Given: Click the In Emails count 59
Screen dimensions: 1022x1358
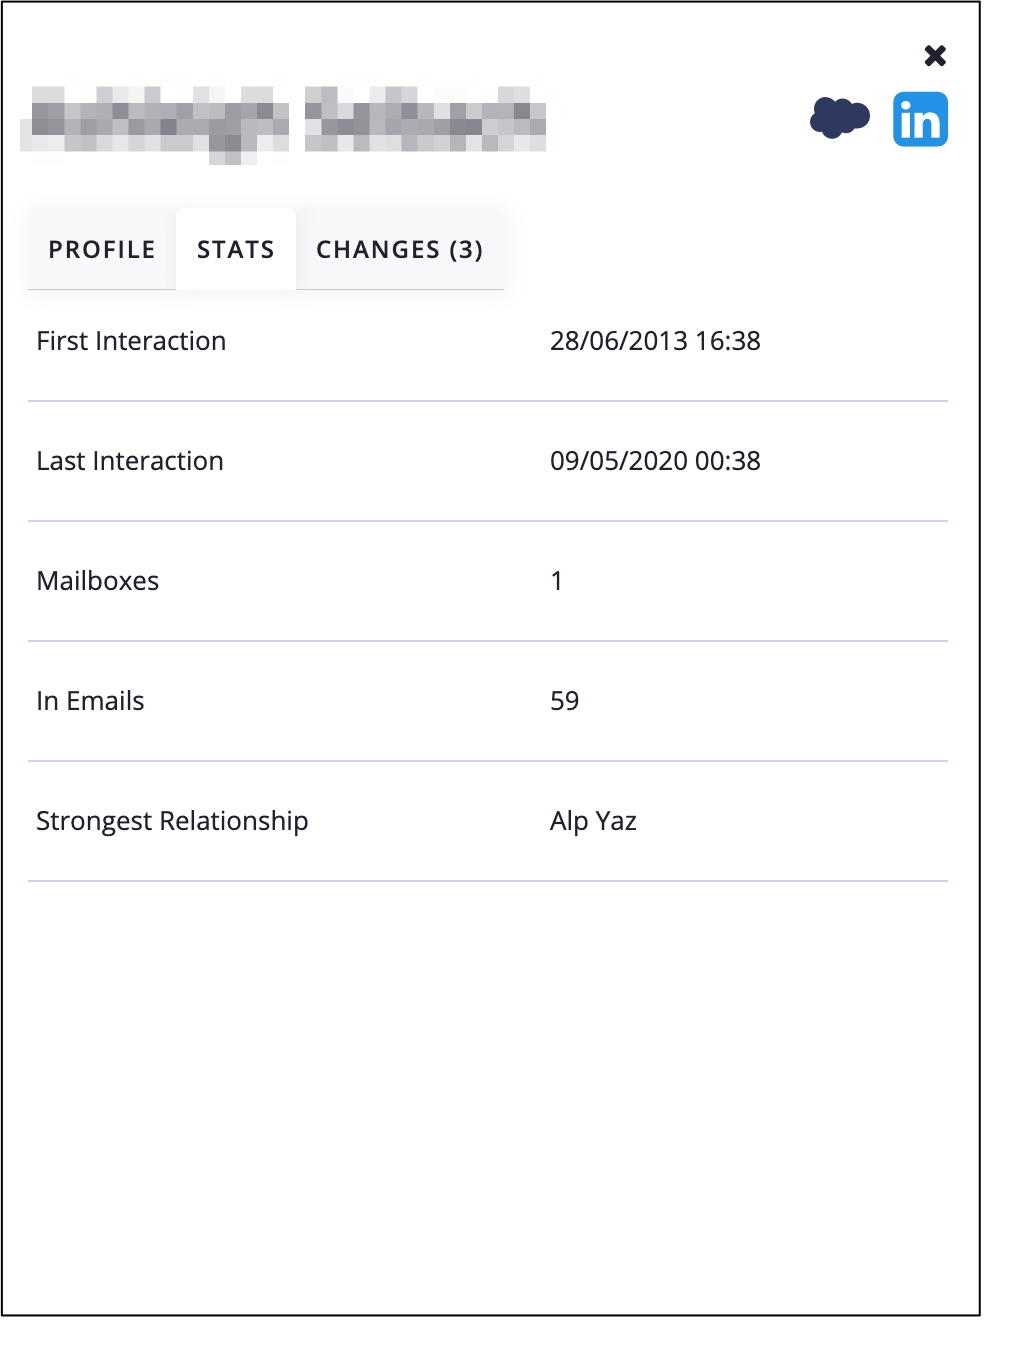Looking at the screenshot, I should click(565, 701).
